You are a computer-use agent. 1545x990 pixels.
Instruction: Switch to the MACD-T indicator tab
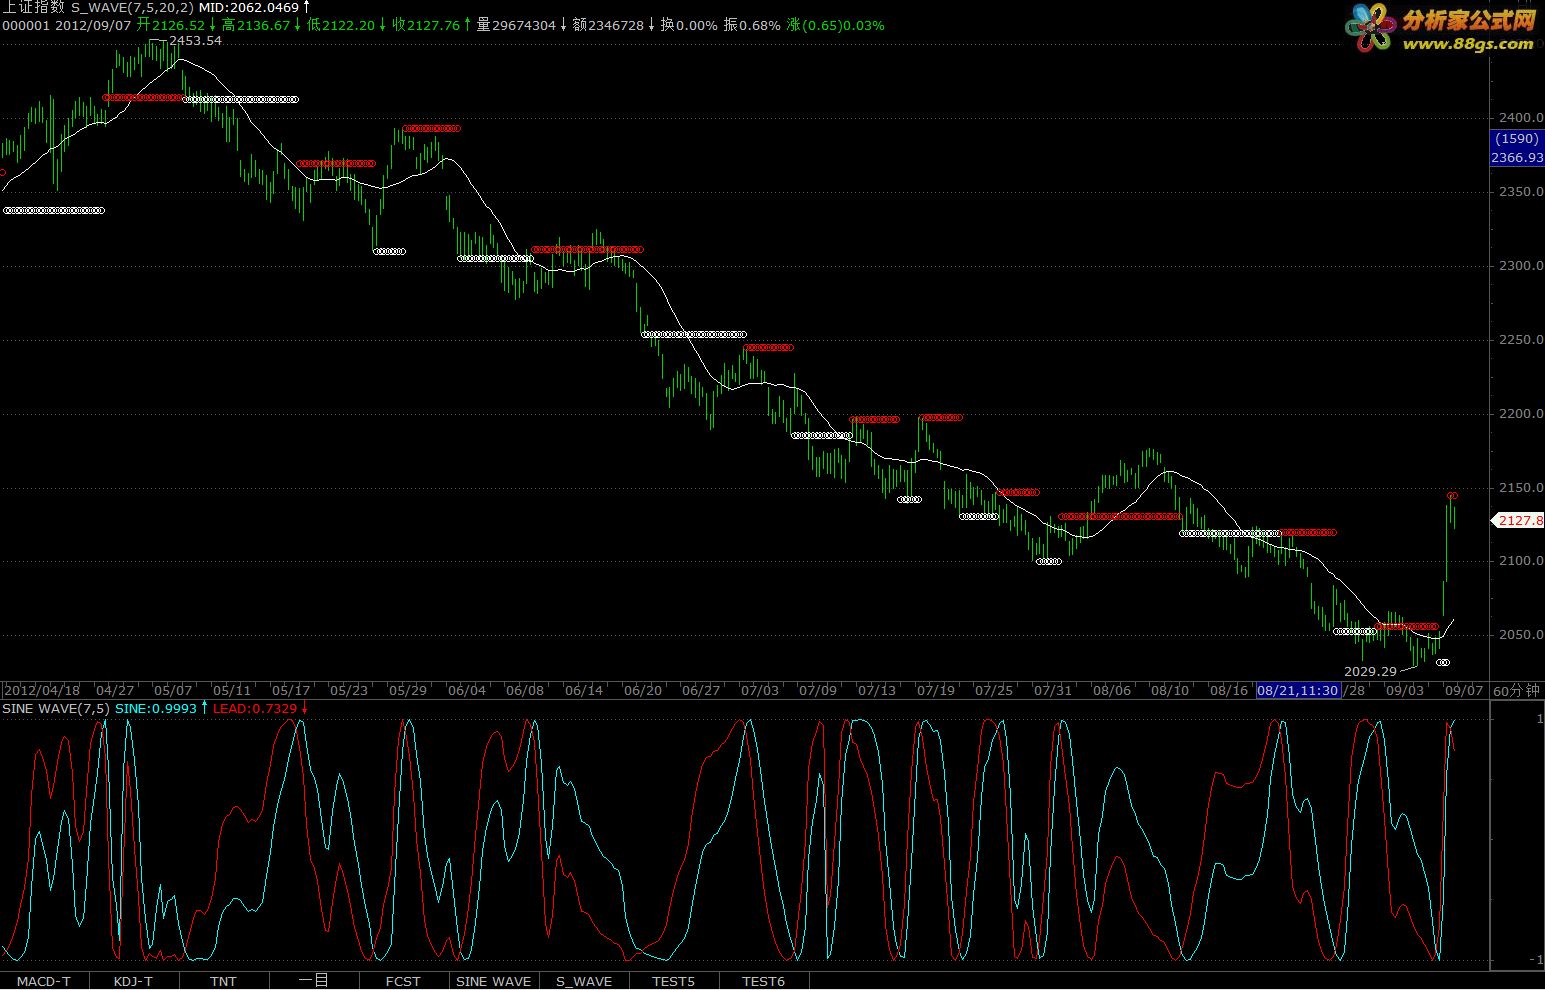[x=44, y=981]
